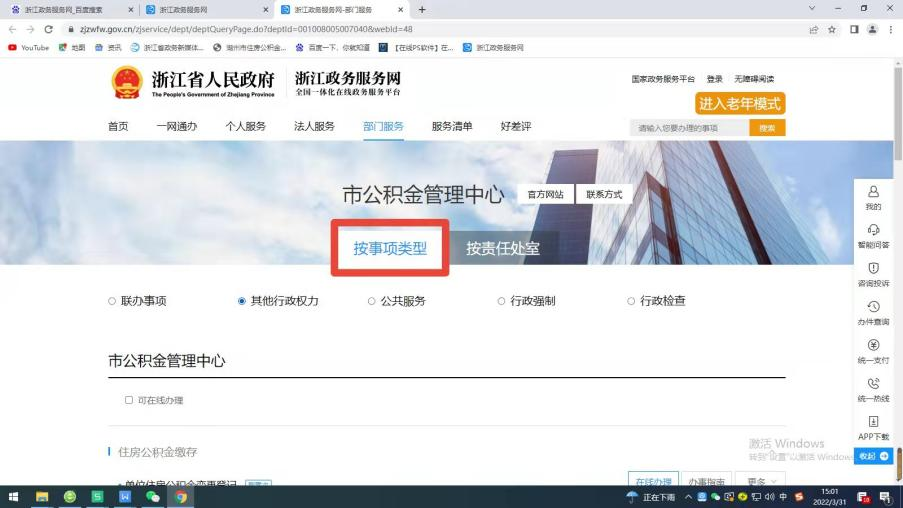Reload the page with the refresh icon
The height and width of the screenshot is (508, 903).
click(x=48, y=29)
